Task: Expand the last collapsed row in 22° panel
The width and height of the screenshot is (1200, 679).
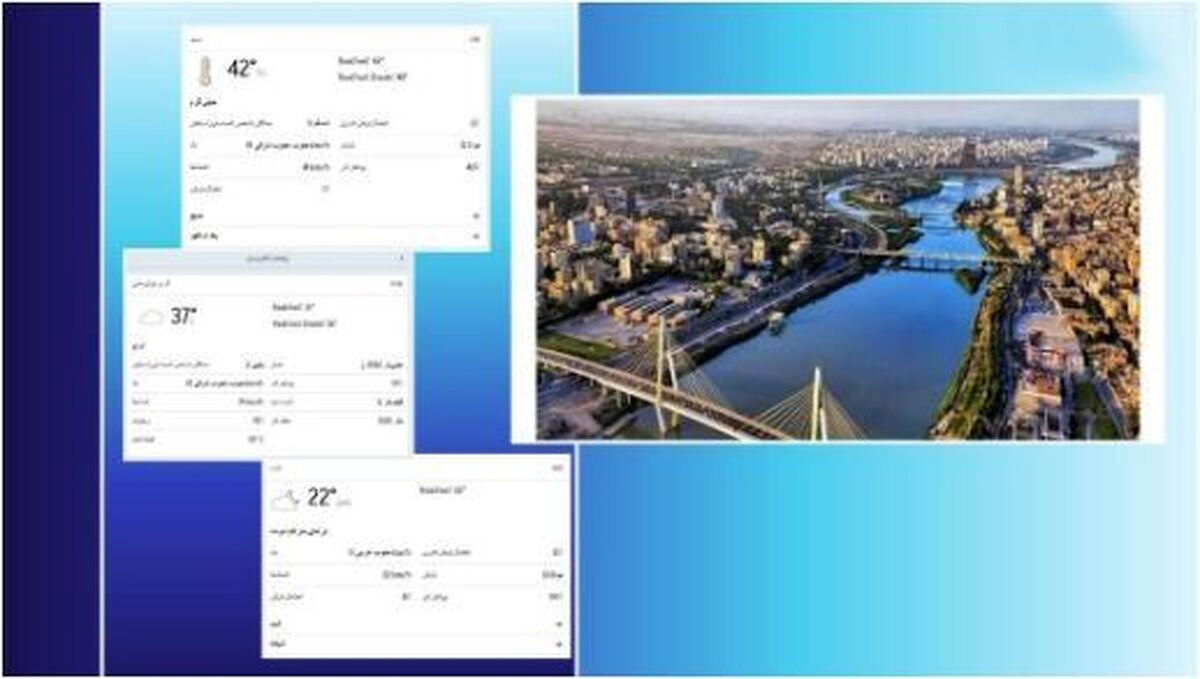Action: (416, 644)
